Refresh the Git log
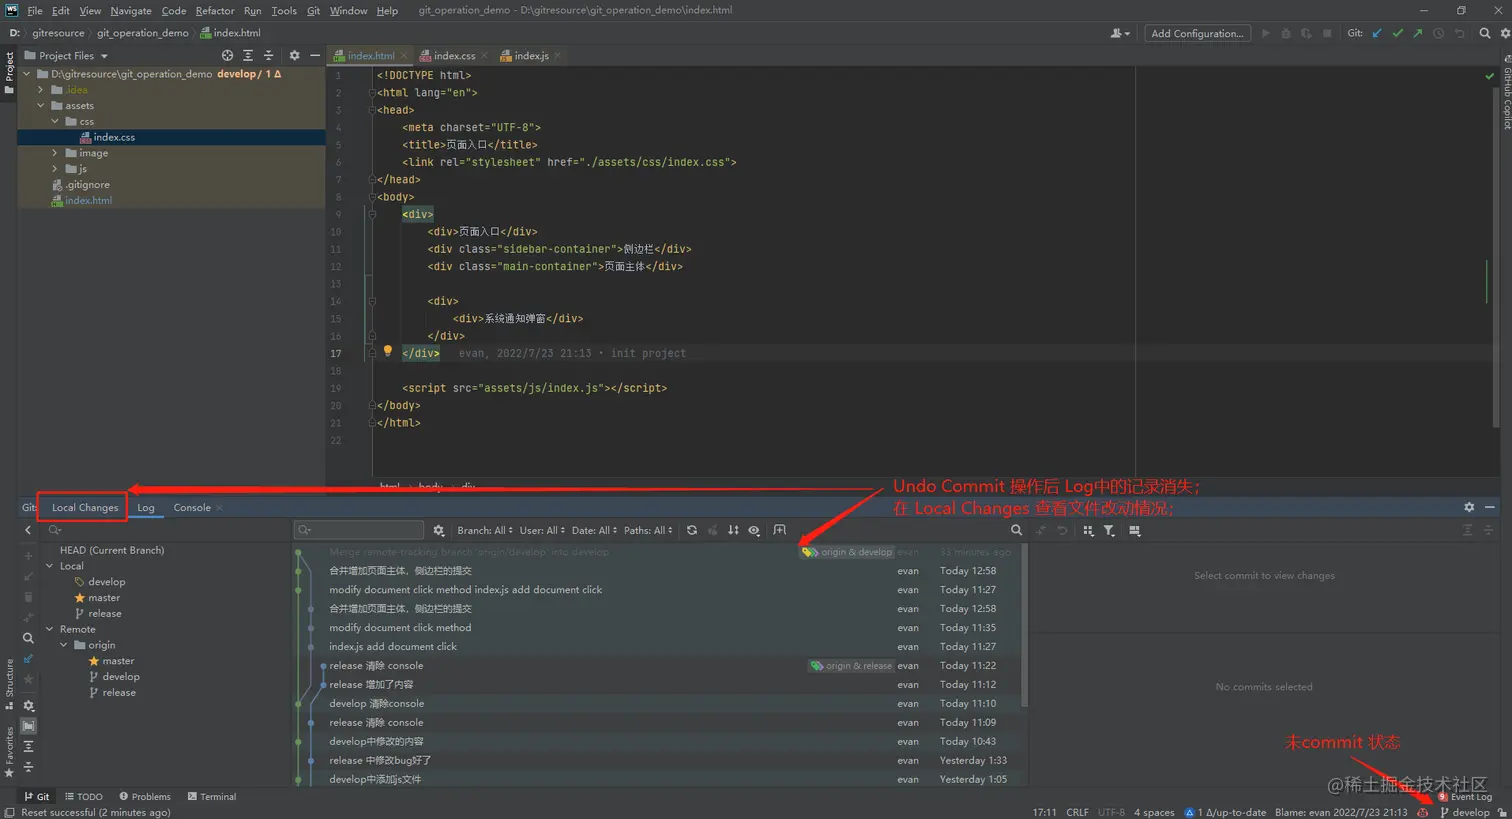The height and width of the screenshot is (819, 1512). (692, 530)
